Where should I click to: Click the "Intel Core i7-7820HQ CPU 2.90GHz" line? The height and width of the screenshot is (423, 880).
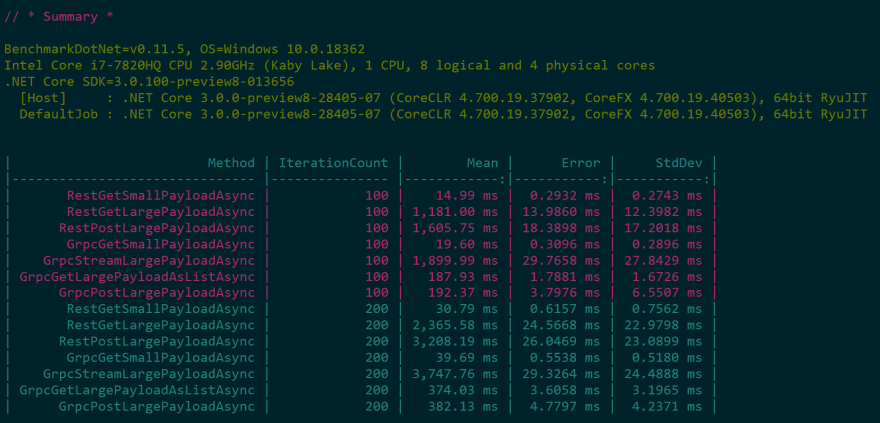329,66
